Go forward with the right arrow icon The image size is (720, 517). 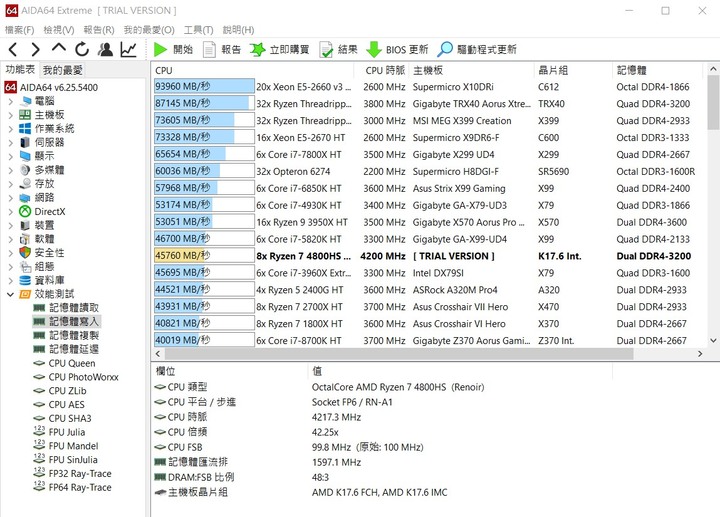(35, 49)
